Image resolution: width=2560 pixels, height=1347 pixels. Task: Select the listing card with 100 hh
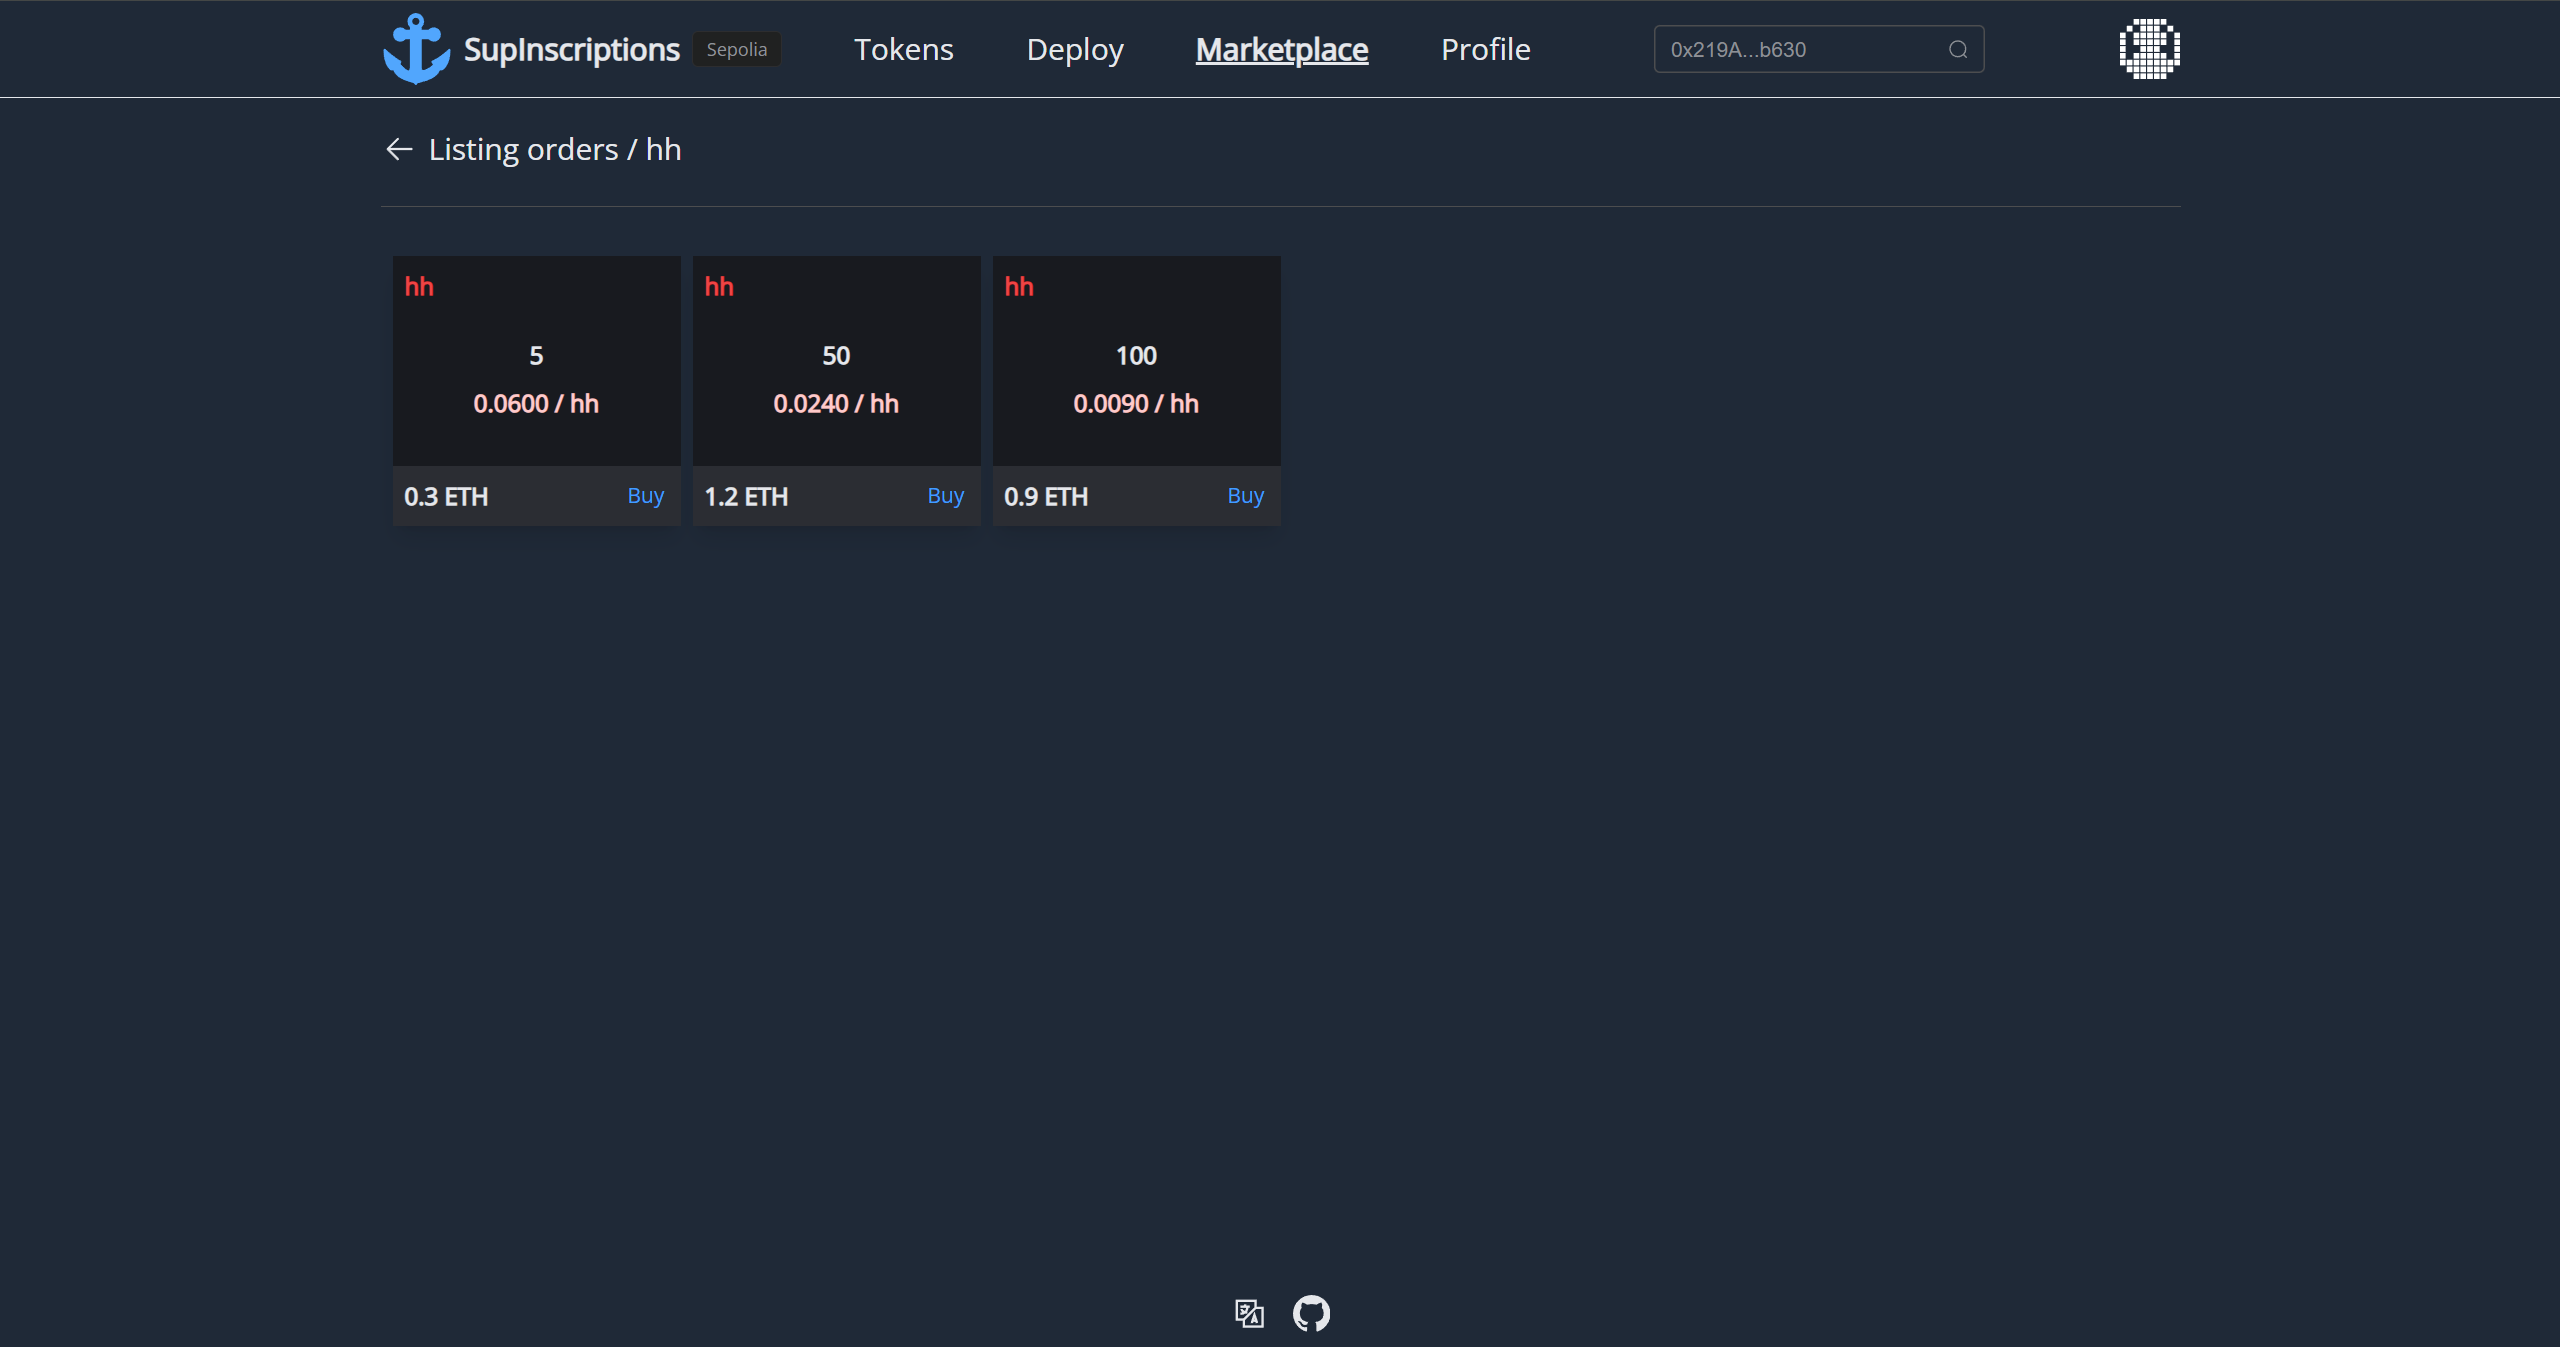[x=1136, y=361]
